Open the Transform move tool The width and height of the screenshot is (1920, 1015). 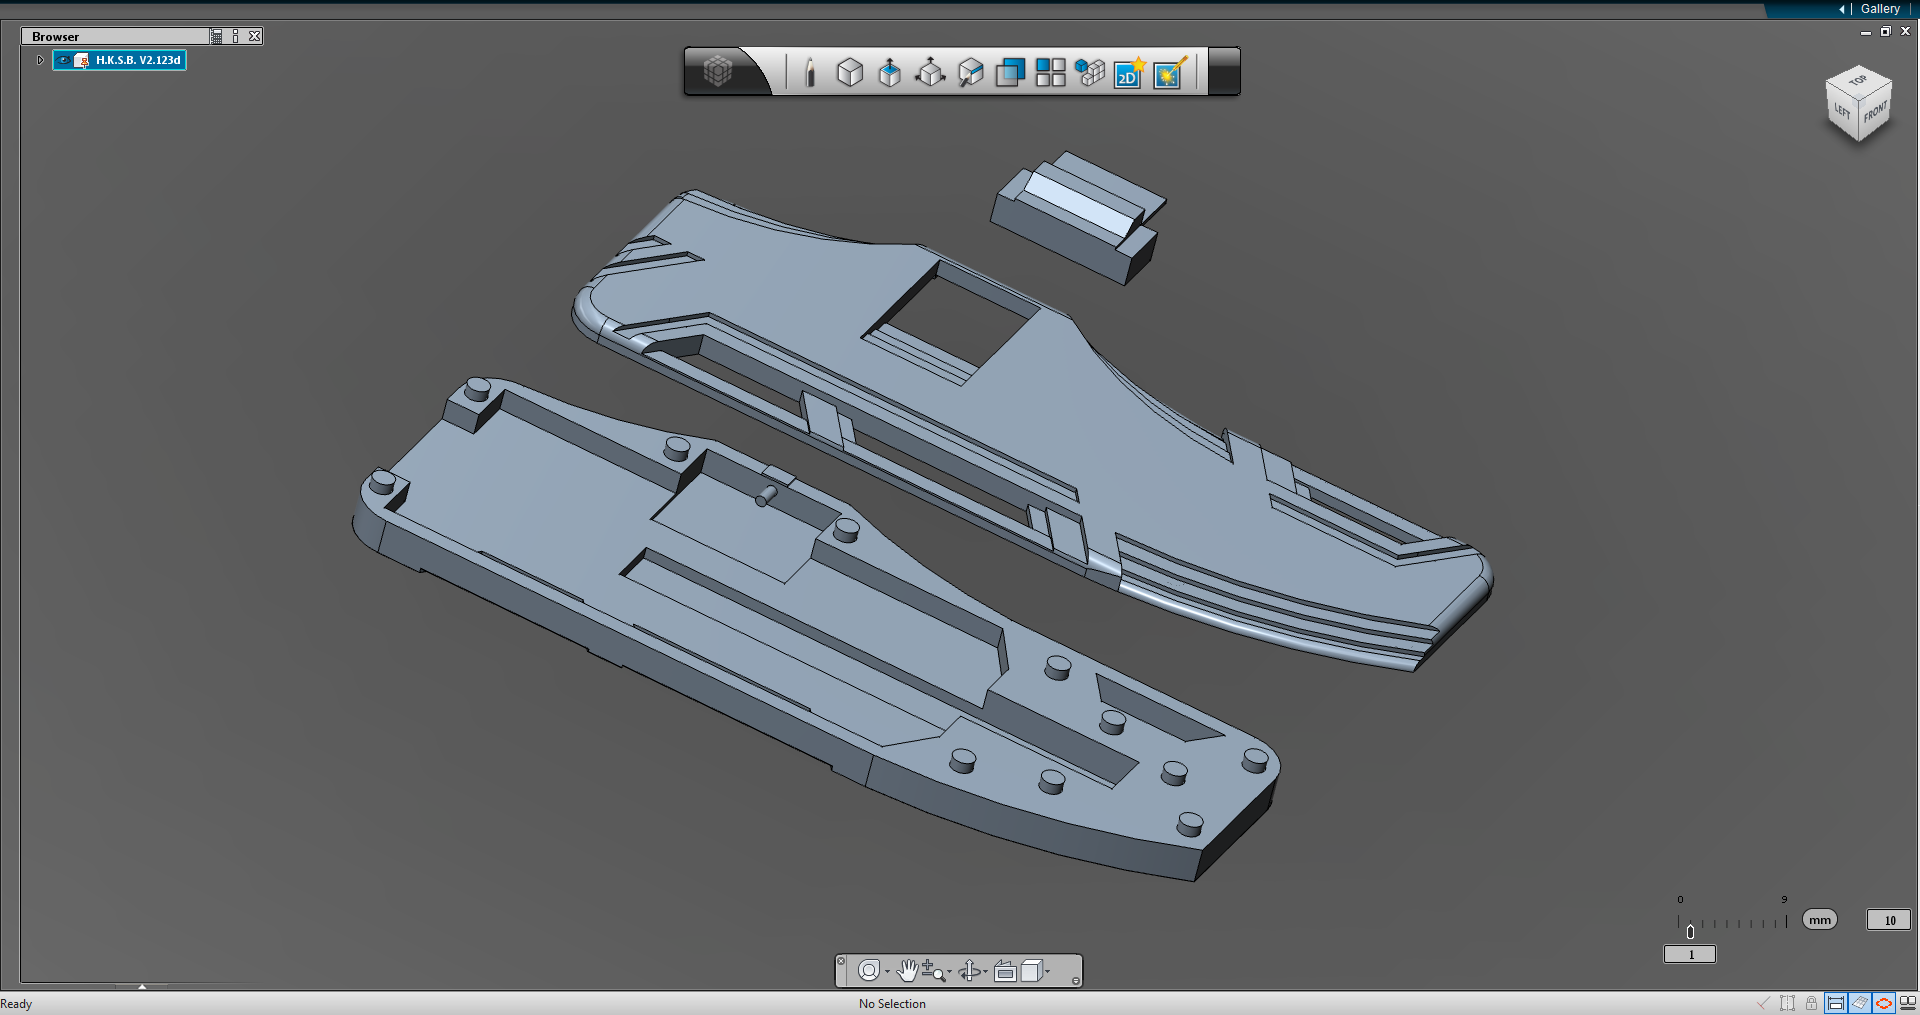point(930,72)
